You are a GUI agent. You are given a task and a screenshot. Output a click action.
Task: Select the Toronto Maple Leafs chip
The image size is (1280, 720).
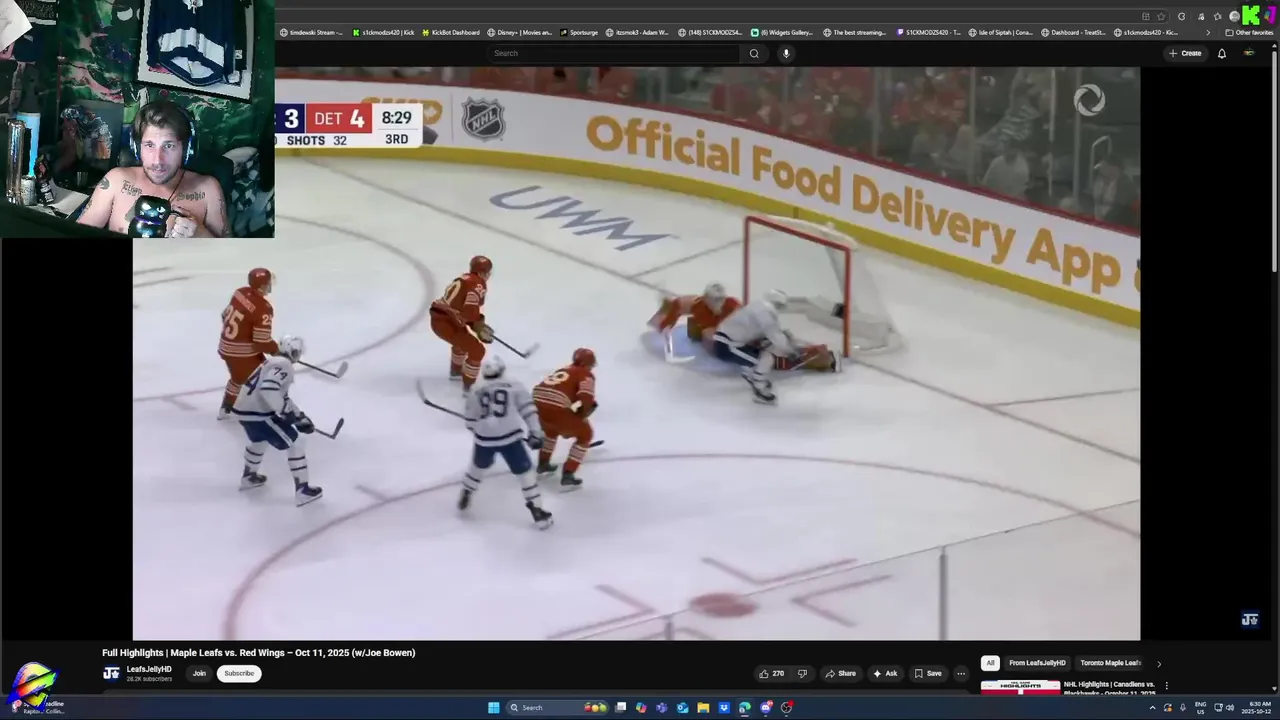1110,663
